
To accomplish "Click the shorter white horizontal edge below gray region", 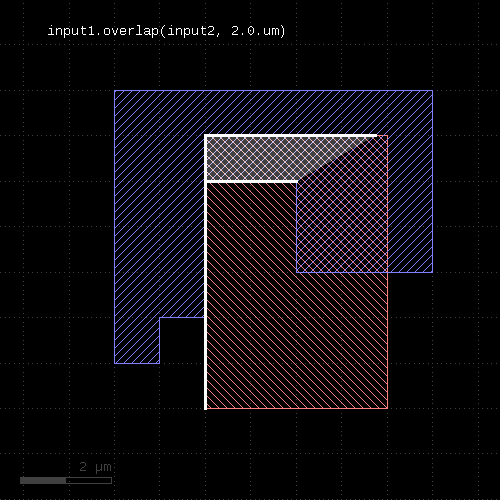I will pyautogui.click(x=251, y=182).
